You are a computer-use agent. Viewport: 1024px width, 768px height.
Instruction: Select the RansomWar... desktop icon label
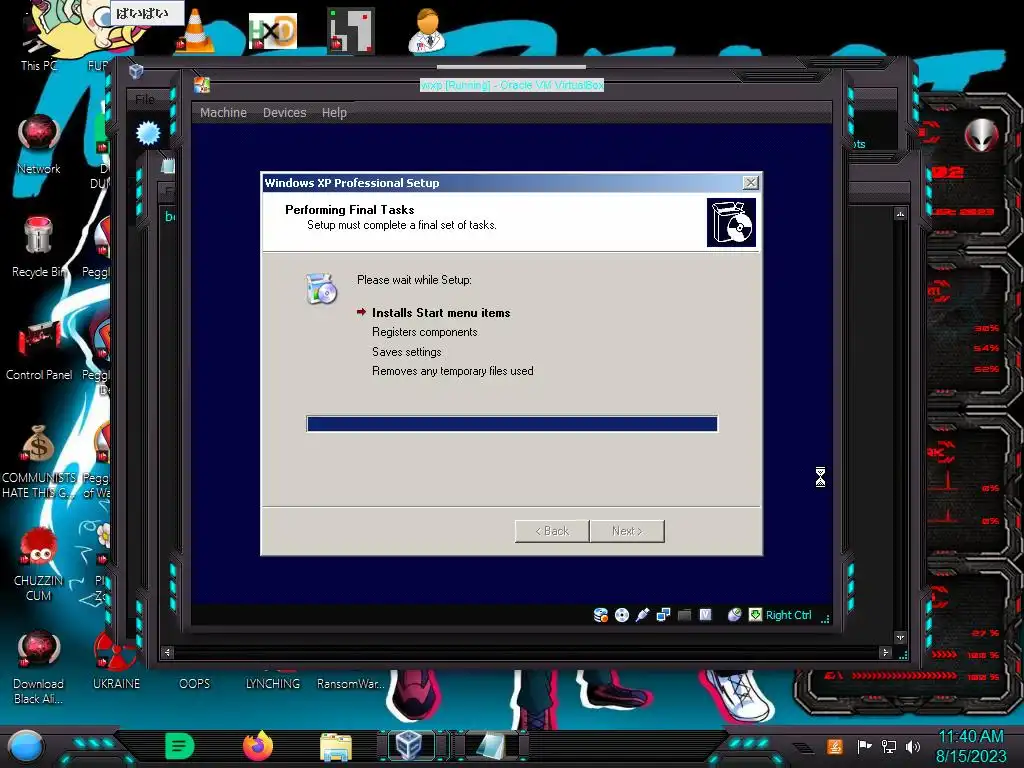(x=351, y=683)
